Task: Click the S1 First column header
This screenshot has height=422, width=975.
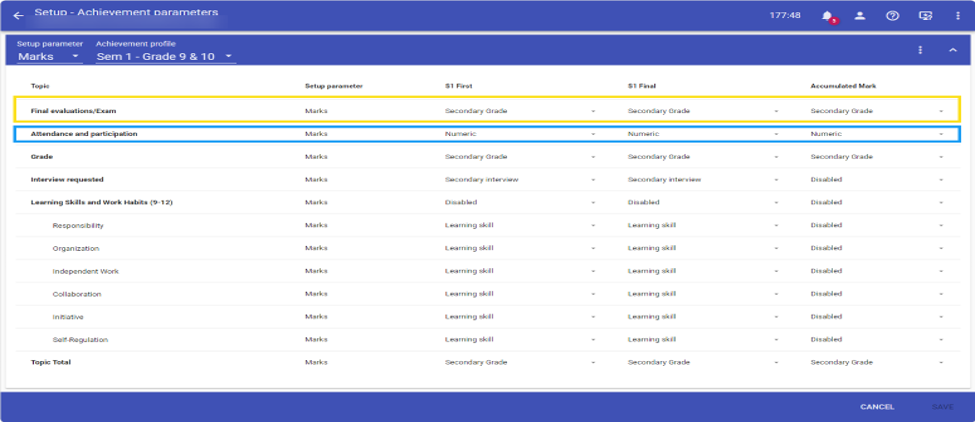Action: [458, 86]
